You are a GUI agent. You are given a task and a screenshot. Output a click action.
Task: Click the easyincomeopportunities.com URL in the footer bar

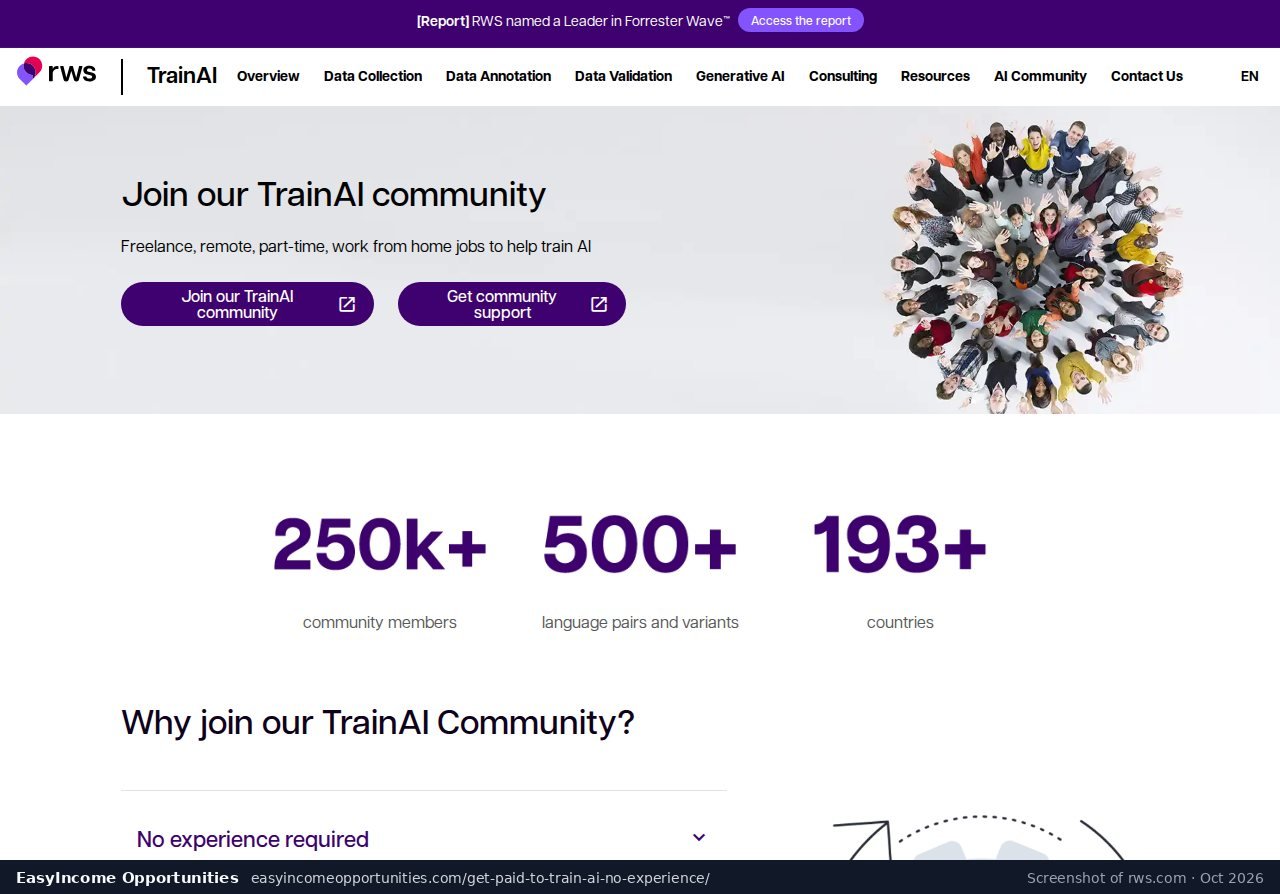[480, 878]
